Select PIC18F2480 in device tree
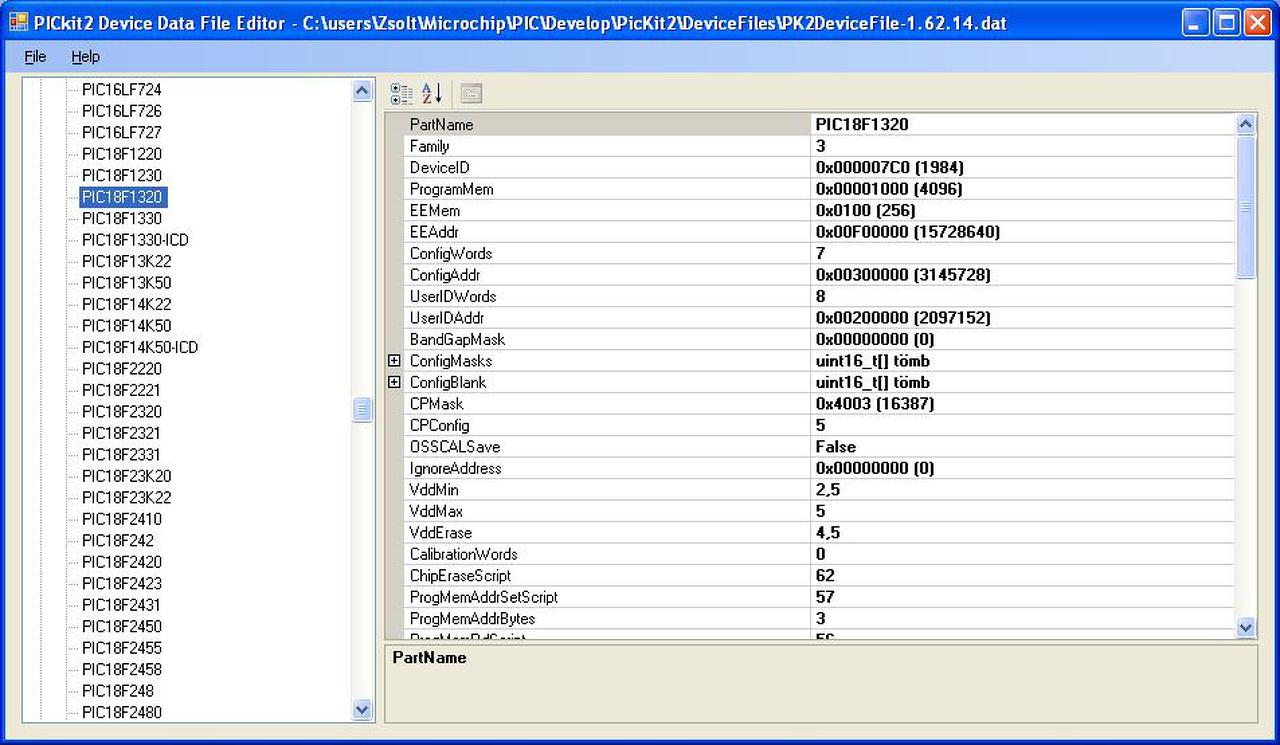The image size is (1280, 745). pyautogui.click(x=121, y=713)
